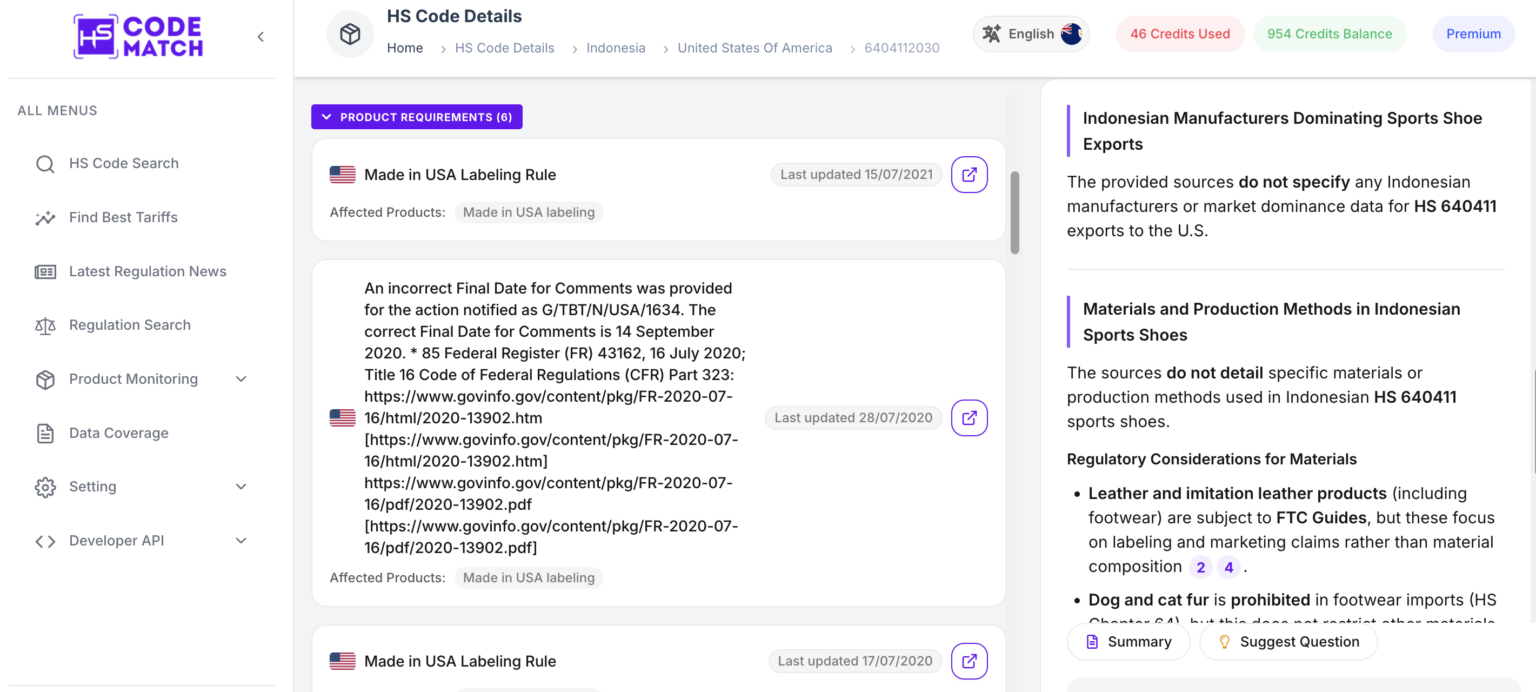The height and width of the screenshot is (692, 1536).
Task: Expand the Developer API submenu
Action: 240,541
